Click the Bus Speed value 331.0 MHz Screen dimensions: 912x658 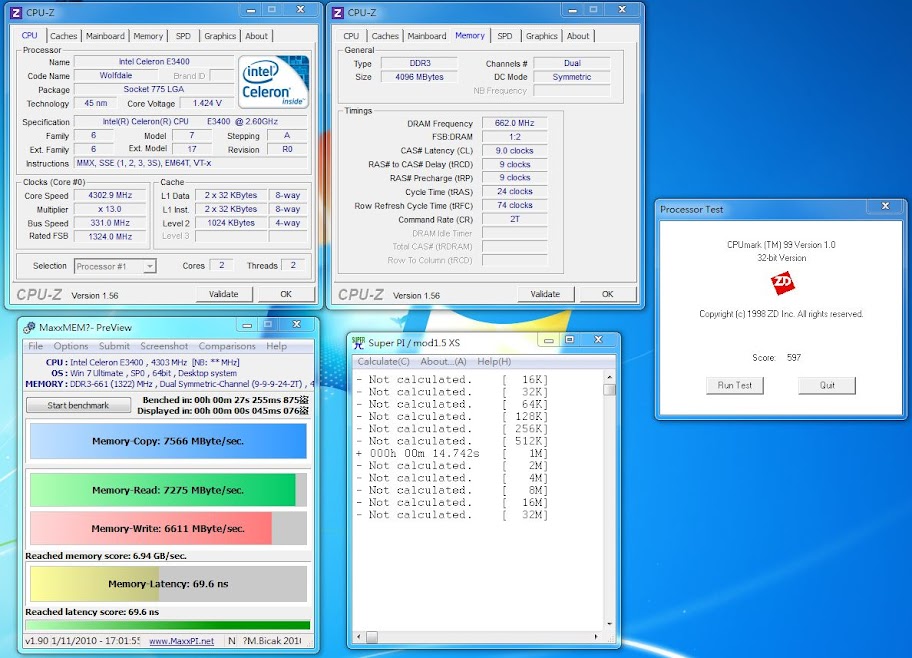pyautogui.click(x=110, y=223)
